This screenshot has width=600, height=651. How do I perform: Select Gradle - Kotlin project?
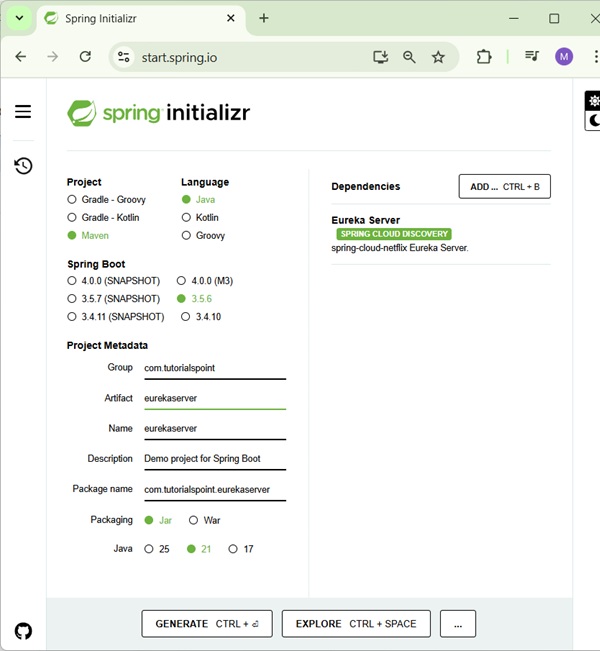(103, 218)
